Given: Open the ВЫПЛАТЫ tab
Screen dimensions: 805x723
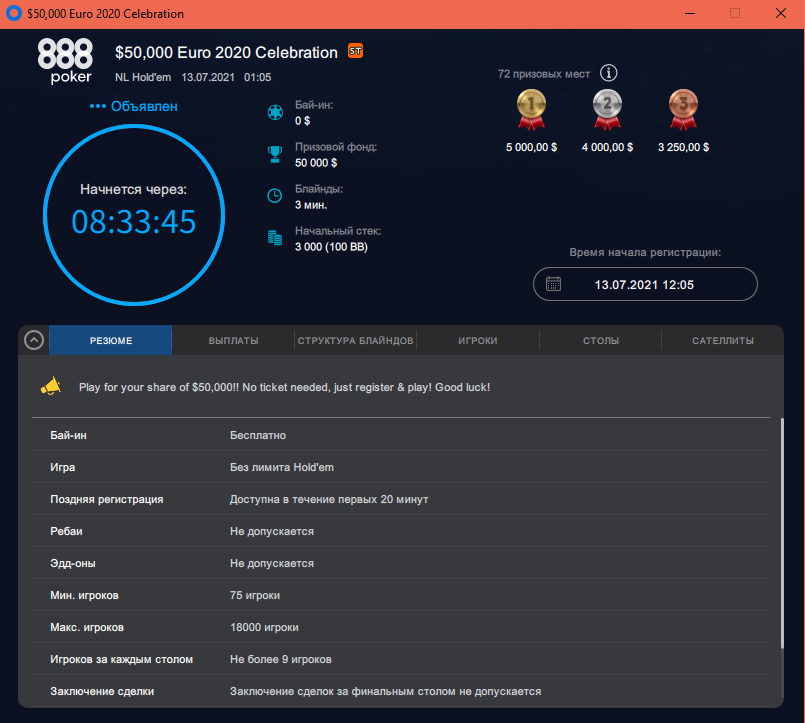Looking at the screenshot, I should (234, 340).
